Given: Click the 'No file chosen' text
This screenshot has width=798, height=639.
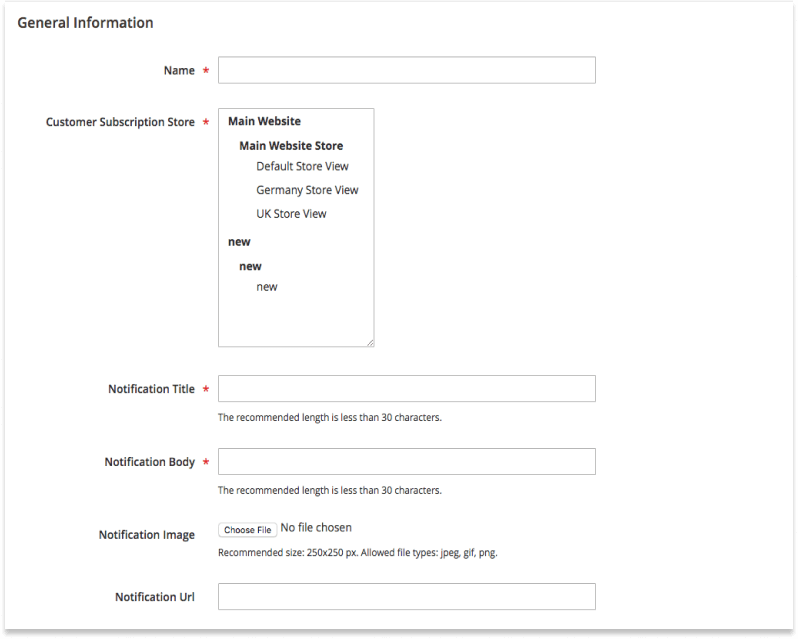Looking at the screenshot, I should [x=316, y=528].
